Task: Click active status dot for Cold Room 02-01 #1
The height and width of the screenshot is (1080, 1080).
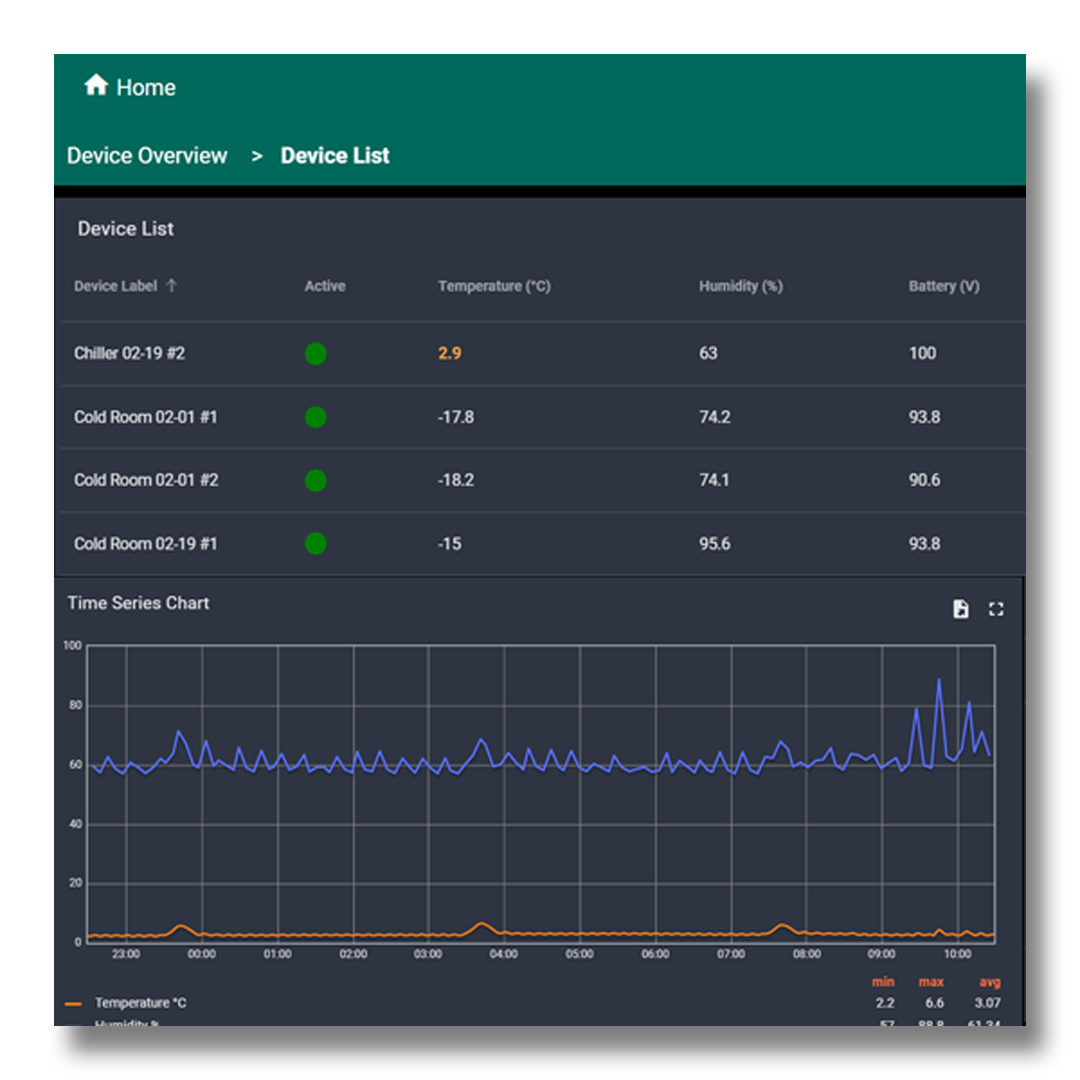Action: pyautogui.click(x=315, y=417)
